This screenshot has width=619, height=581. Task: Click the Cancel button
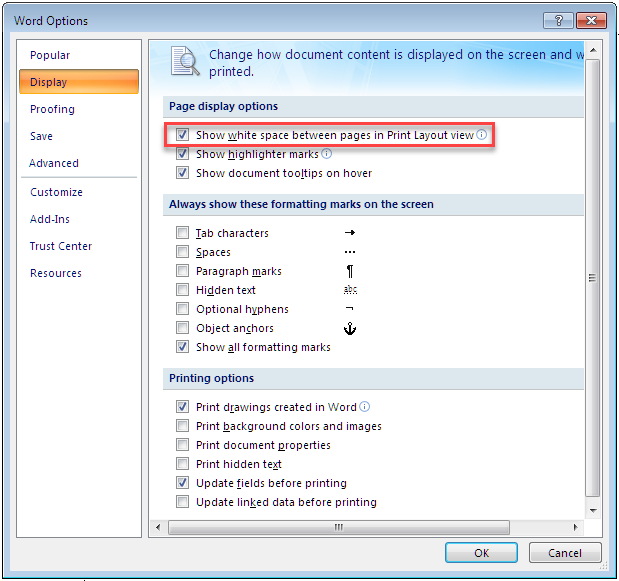tap(564, 553)
